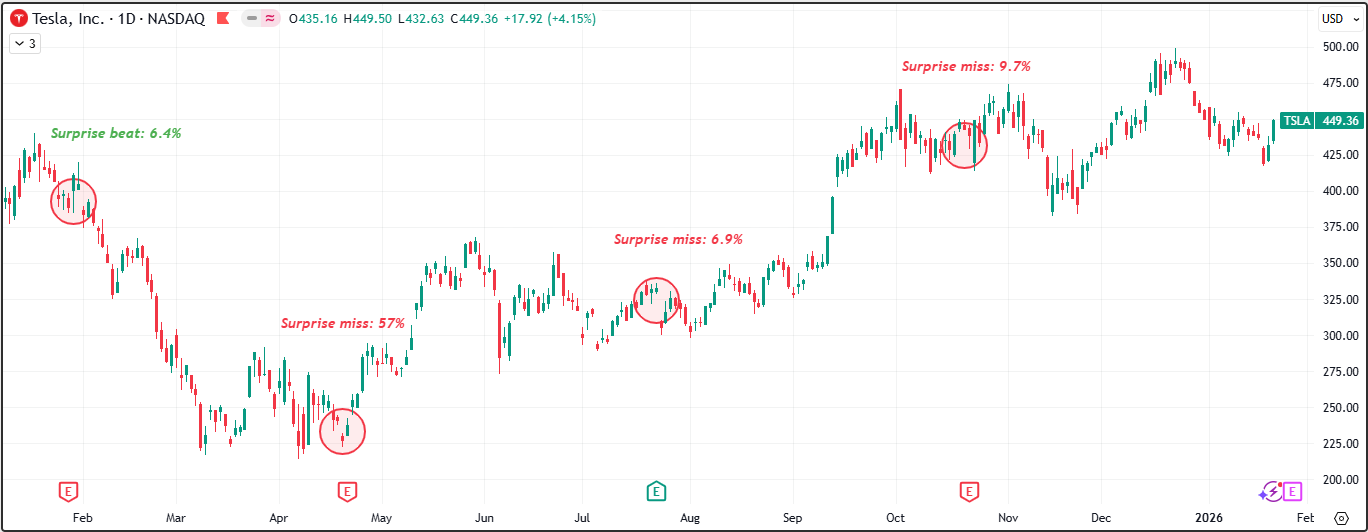Click the Apr time axis label
1368x532 pixels.
click(x=279, y=518)
